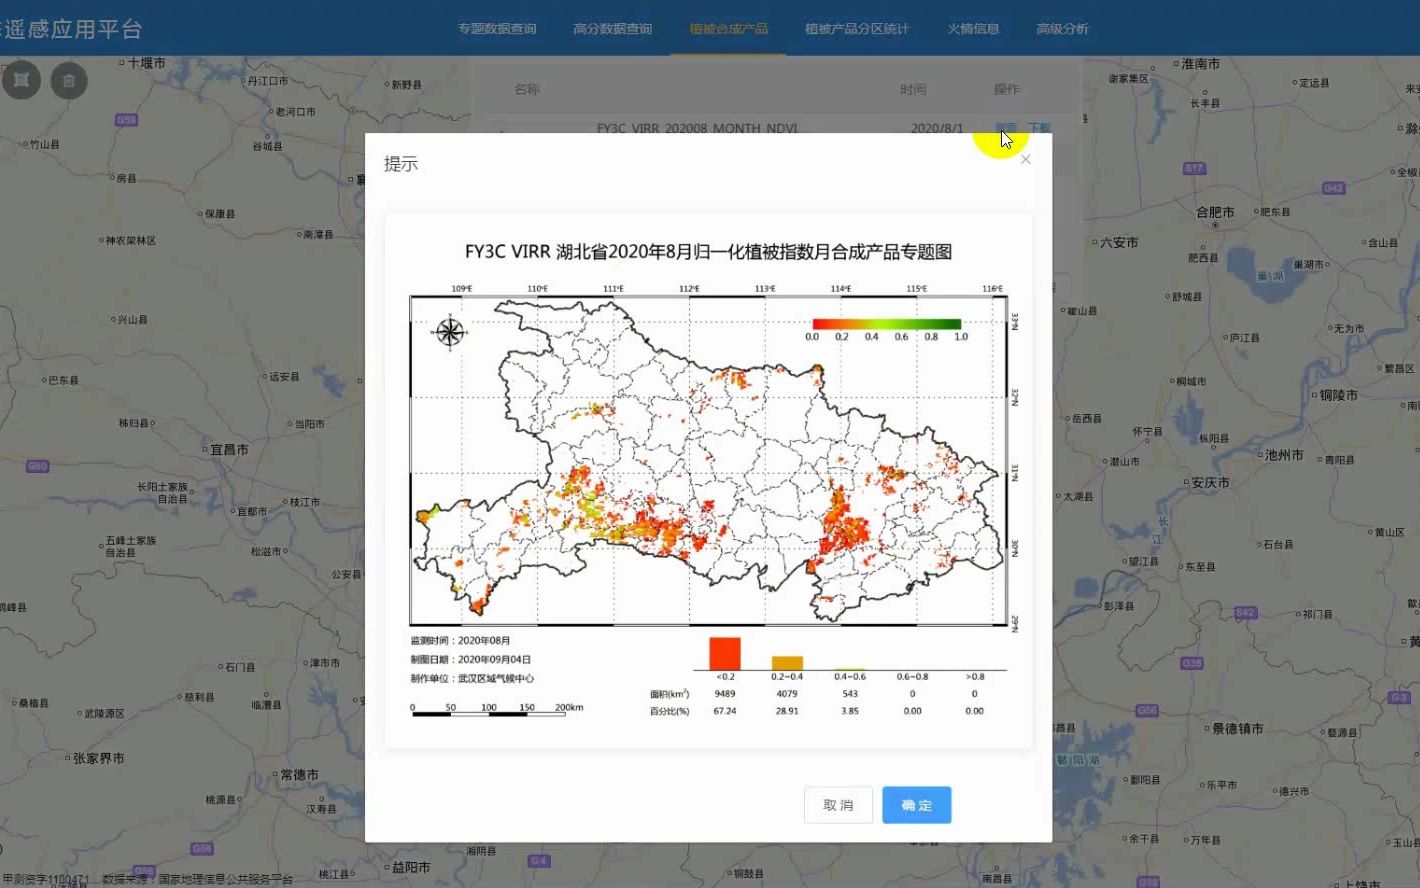
Task: Click the 2020/8/1 date cell
Action: [937, 129]
